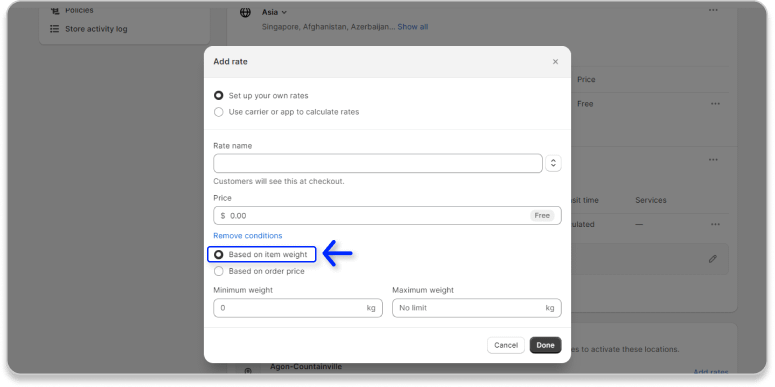
Task: Click the Cancel button
Action: click(506, 345)
